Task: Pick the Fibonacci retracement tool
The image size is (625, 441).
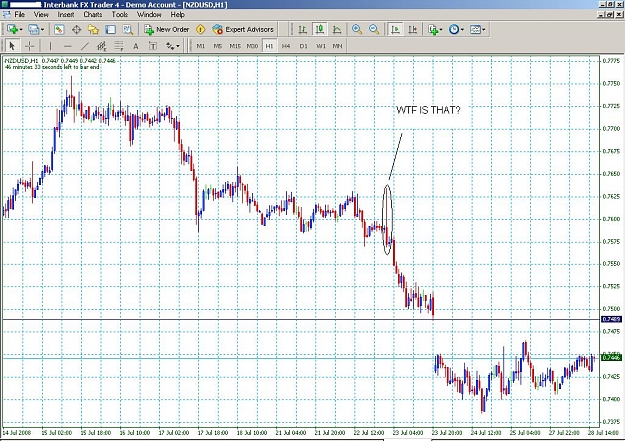Action: (119, 46)
